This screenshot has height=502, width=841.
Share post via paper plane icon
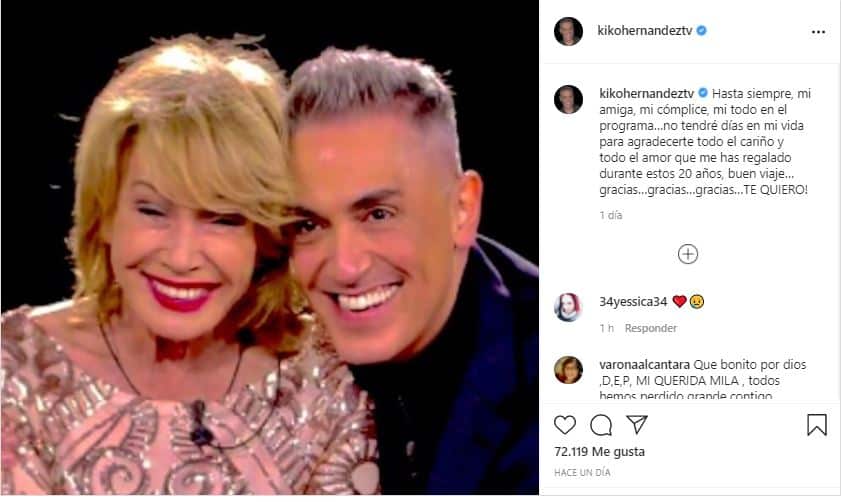[x=637, y=424]
